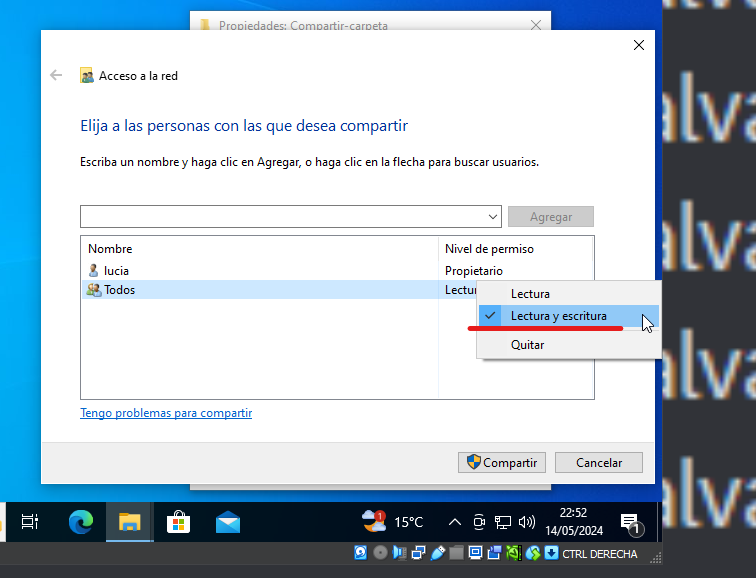The image size is (756, 578).
Task: Click the mouse integration icon in VirtualBox status bar
Action: [x=533, y=552]
